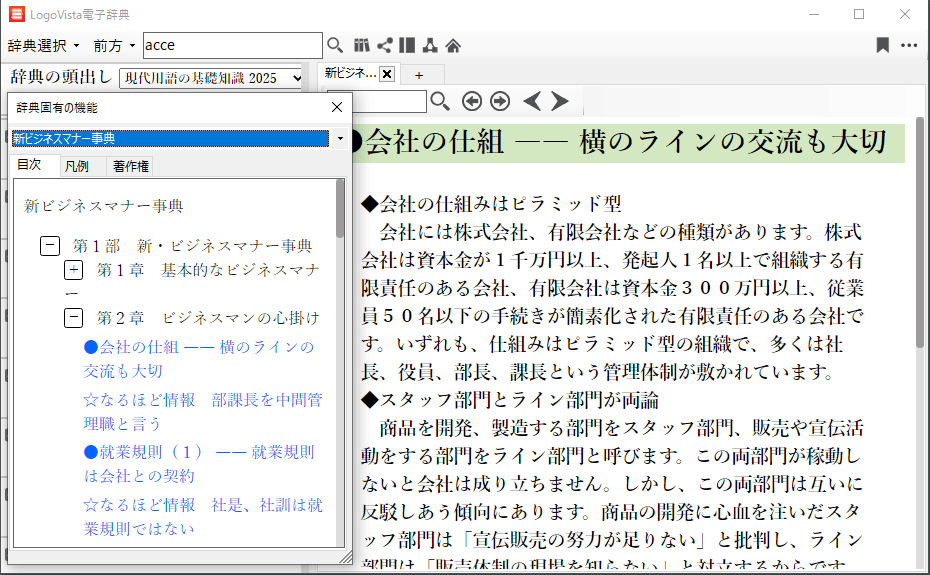
Task: Click the magnifier in the content pane search bar
Action: [x=439, y=101]
